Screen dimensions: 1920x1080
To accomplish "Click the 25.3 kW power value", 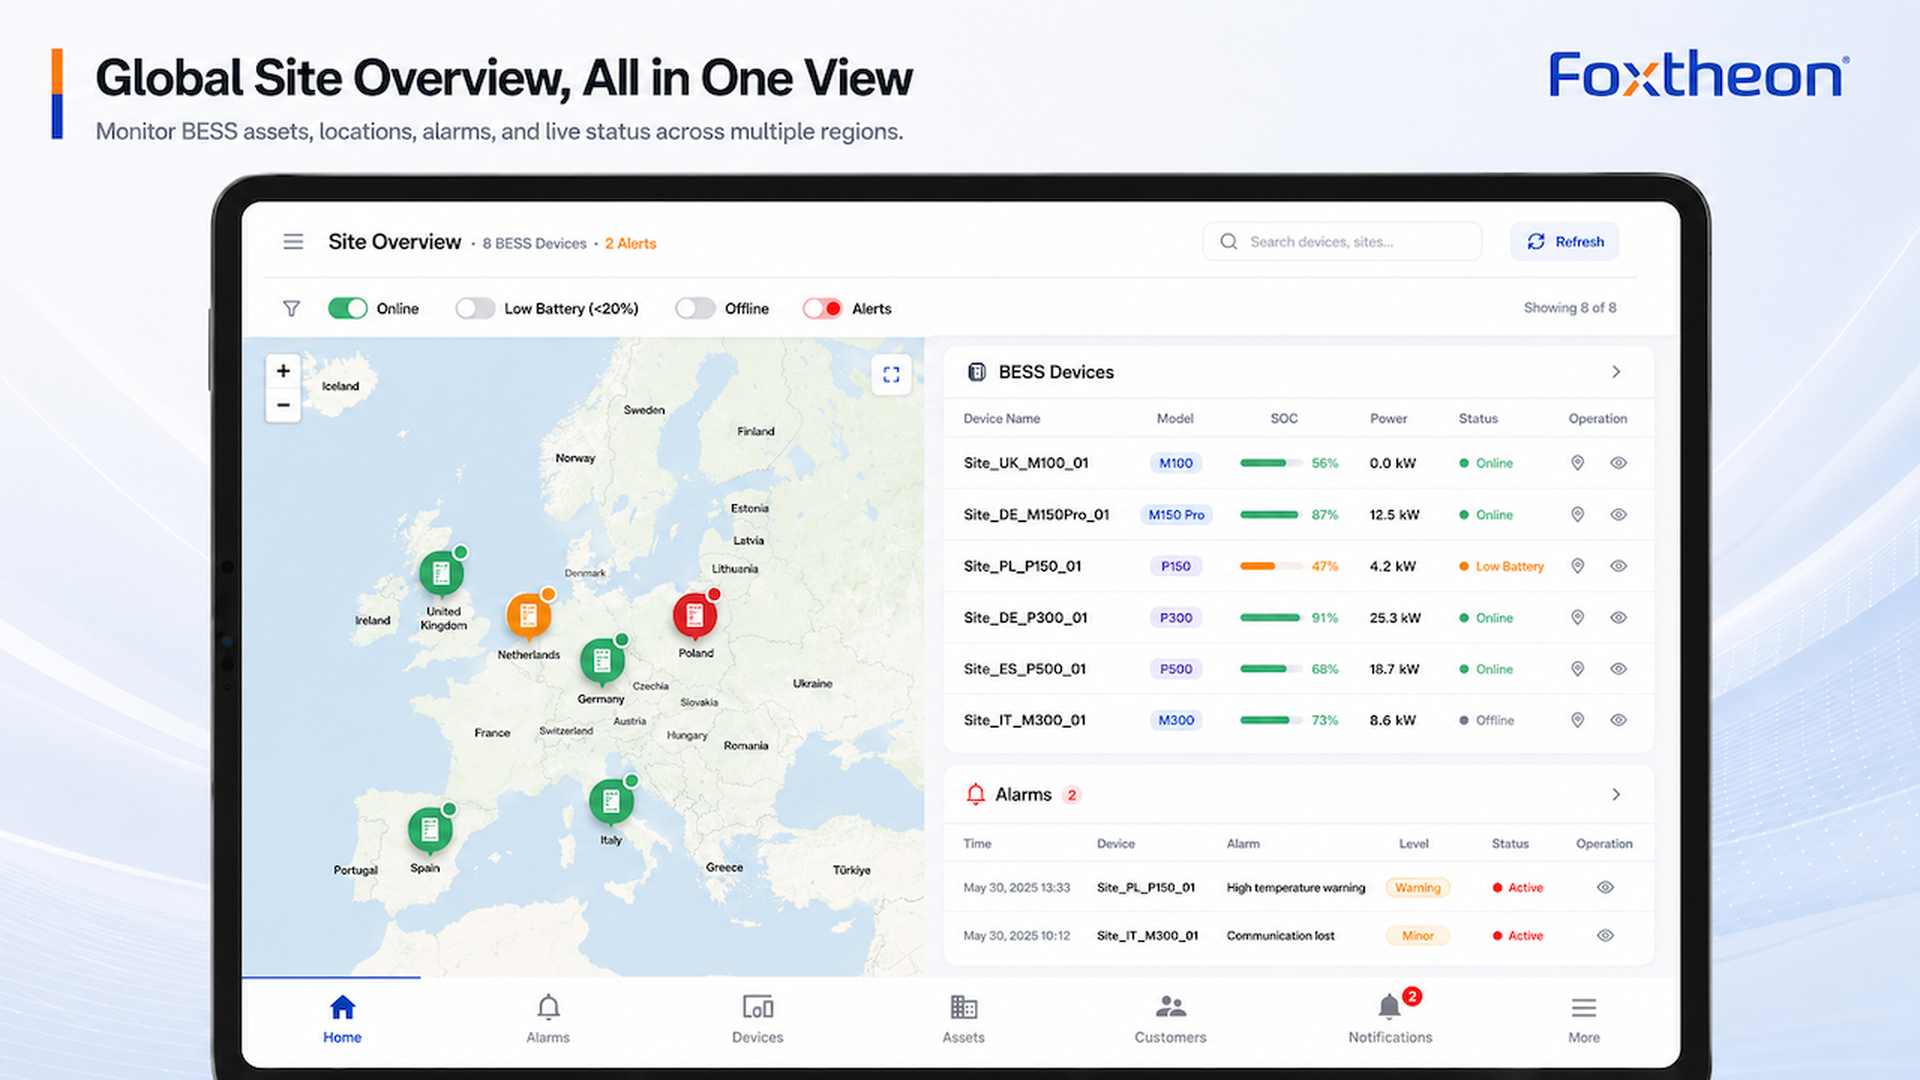I will (x=1395, y=618).
